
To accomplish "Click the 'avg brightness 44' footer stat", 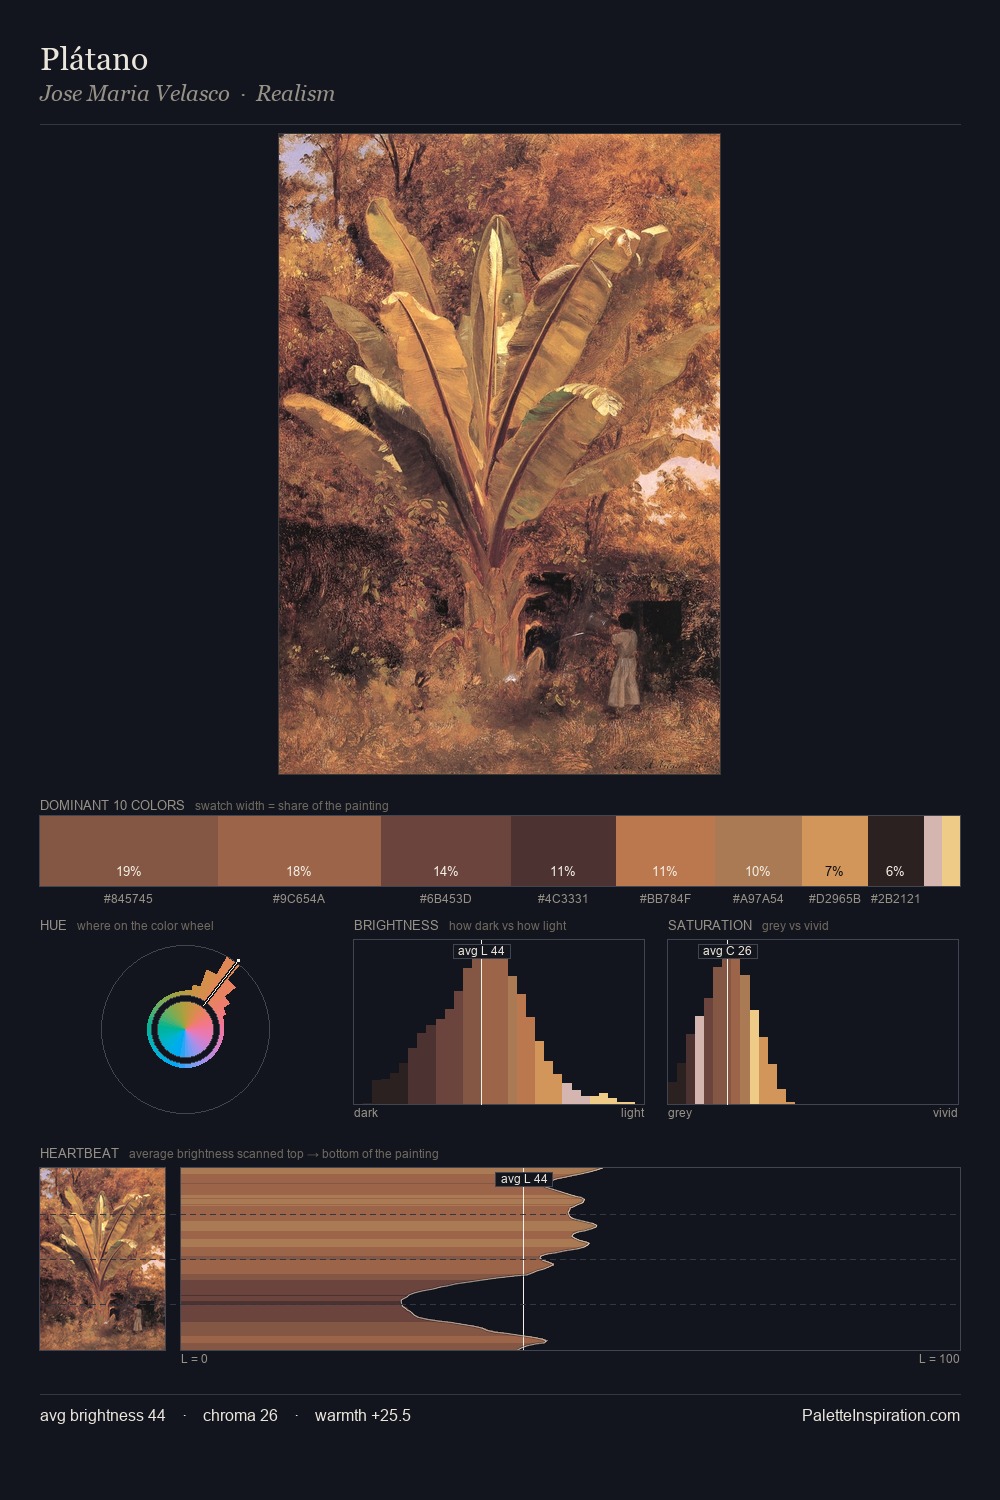I will (x=103, y=1416).
